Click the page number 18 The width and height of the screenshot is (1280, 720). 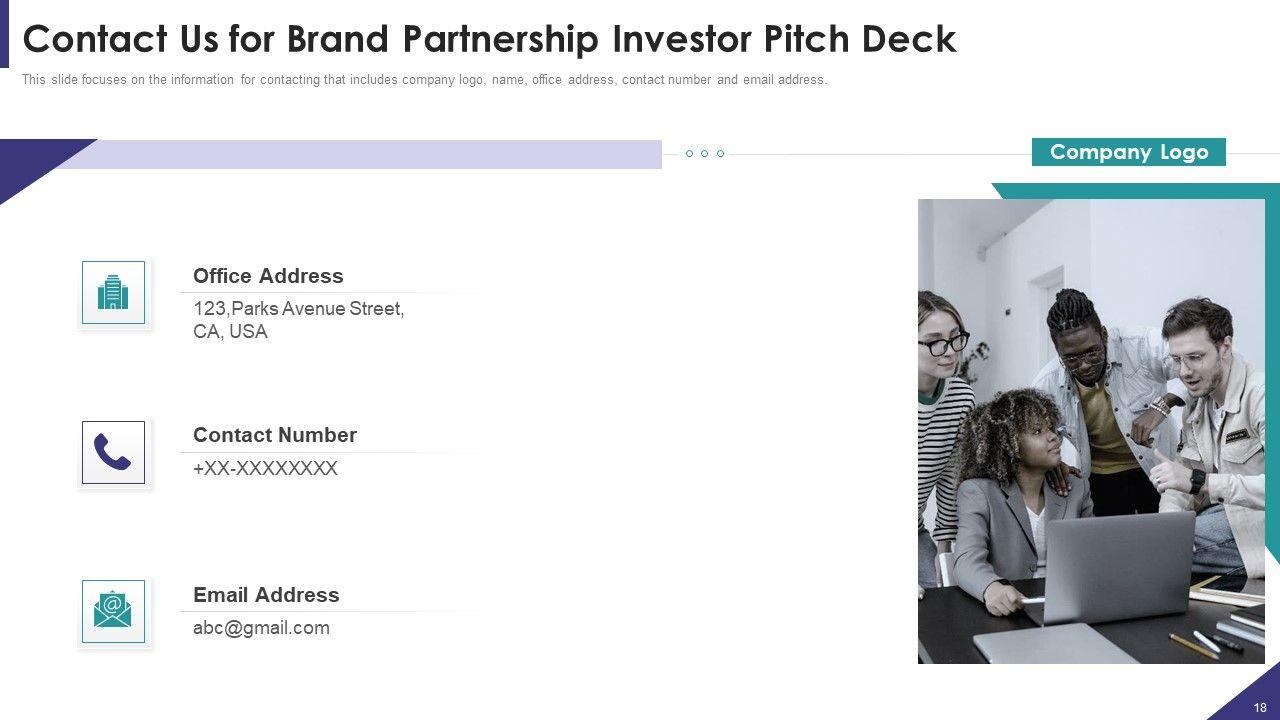1260,708
